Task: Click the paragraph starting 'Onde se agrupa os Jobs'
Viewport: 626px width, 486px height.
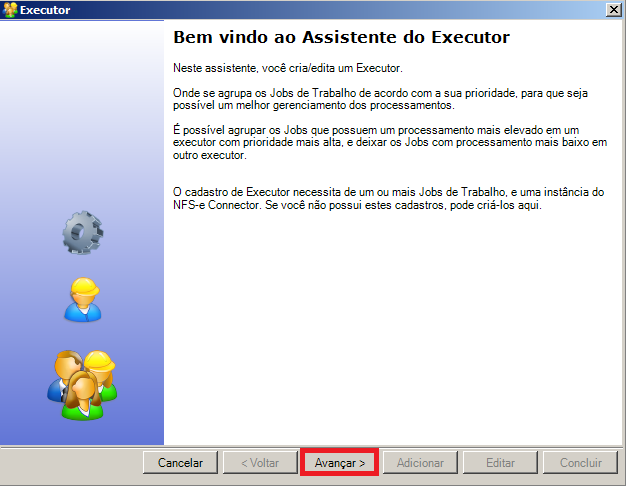Action: [x=380, y=99]
